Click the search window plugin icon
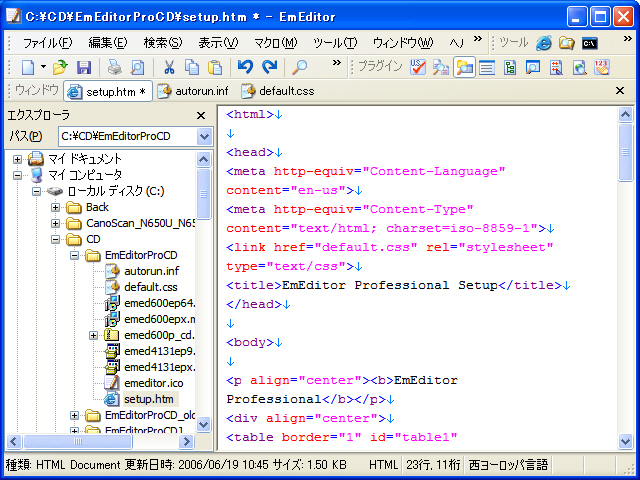 [533, 67]
